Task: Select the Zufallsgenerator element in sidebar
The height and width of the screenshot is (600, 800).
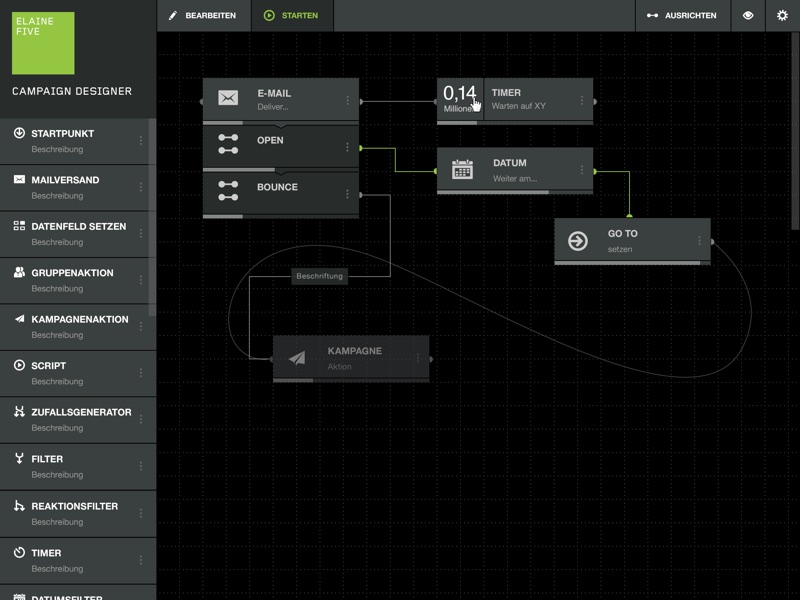Action: [x=78, y=419]
